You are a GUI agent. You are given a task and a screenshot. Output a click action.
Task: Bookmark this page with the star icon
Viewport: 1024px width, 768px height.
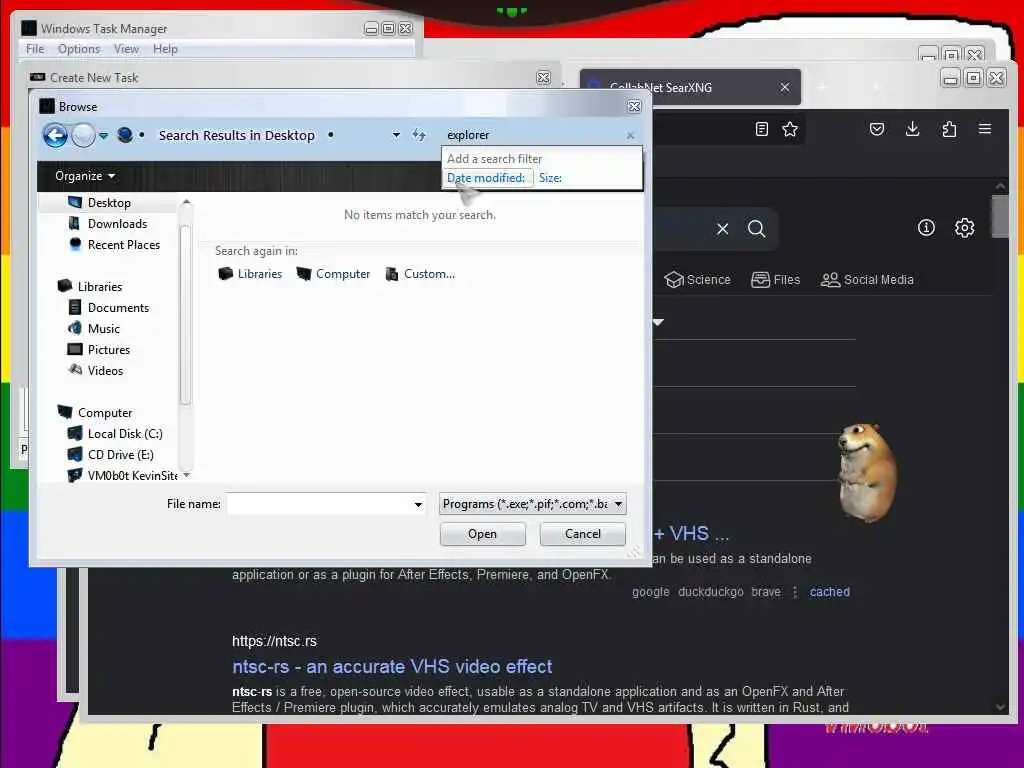[x=790, y=129]
